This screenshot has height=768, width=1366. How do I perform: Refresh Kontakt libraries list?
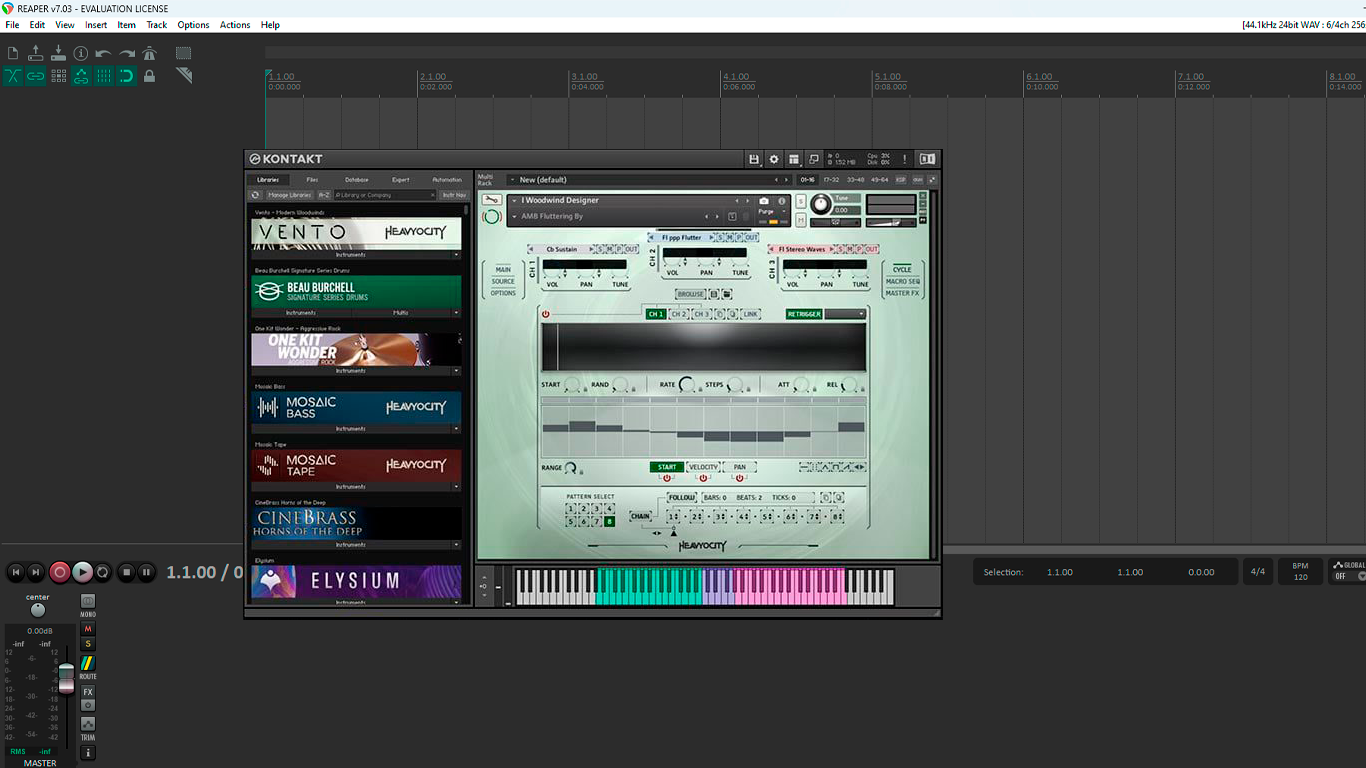(256, 195)
